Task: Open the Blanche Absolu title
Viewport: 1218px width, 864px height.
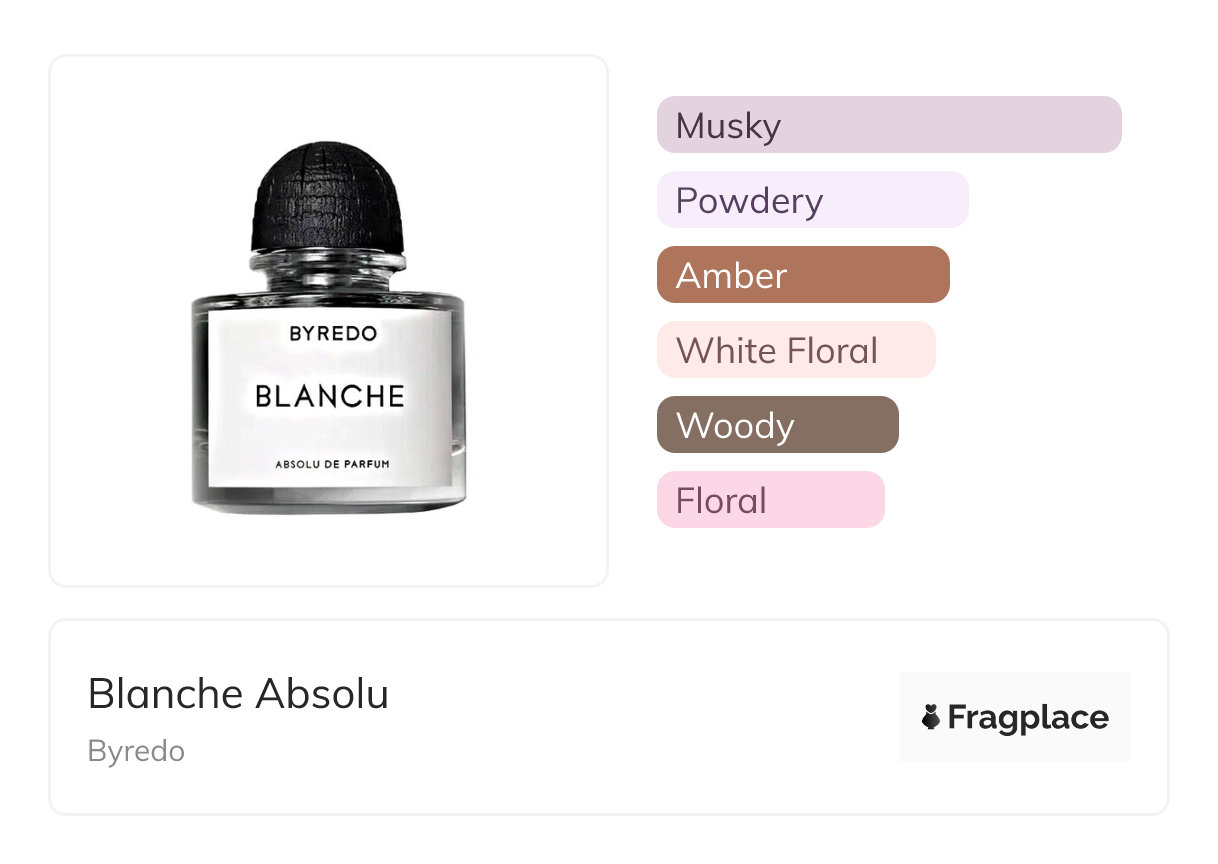Action: pyautogui.click(x=238, y=694)
